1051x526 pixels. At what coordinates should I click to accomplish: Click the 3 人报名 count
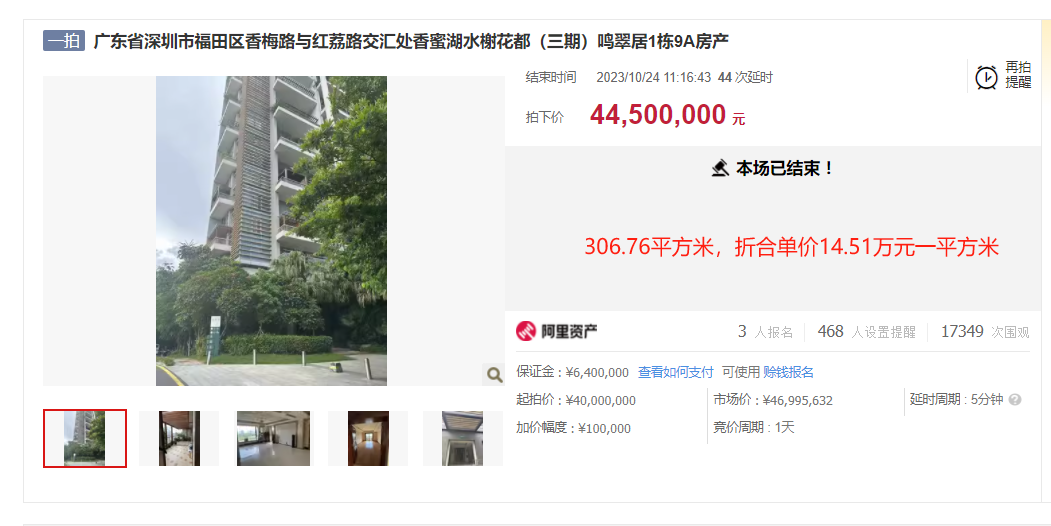coord(765,332)
